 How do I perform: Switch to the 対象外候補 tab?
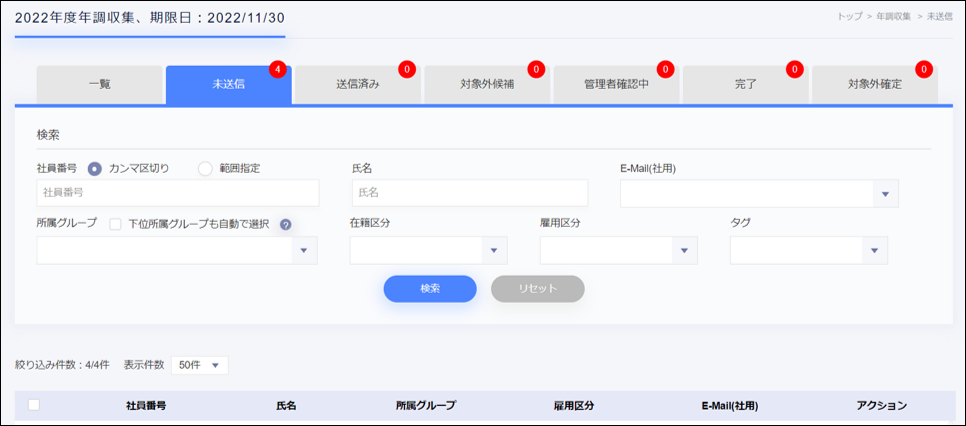pos(486,84)
